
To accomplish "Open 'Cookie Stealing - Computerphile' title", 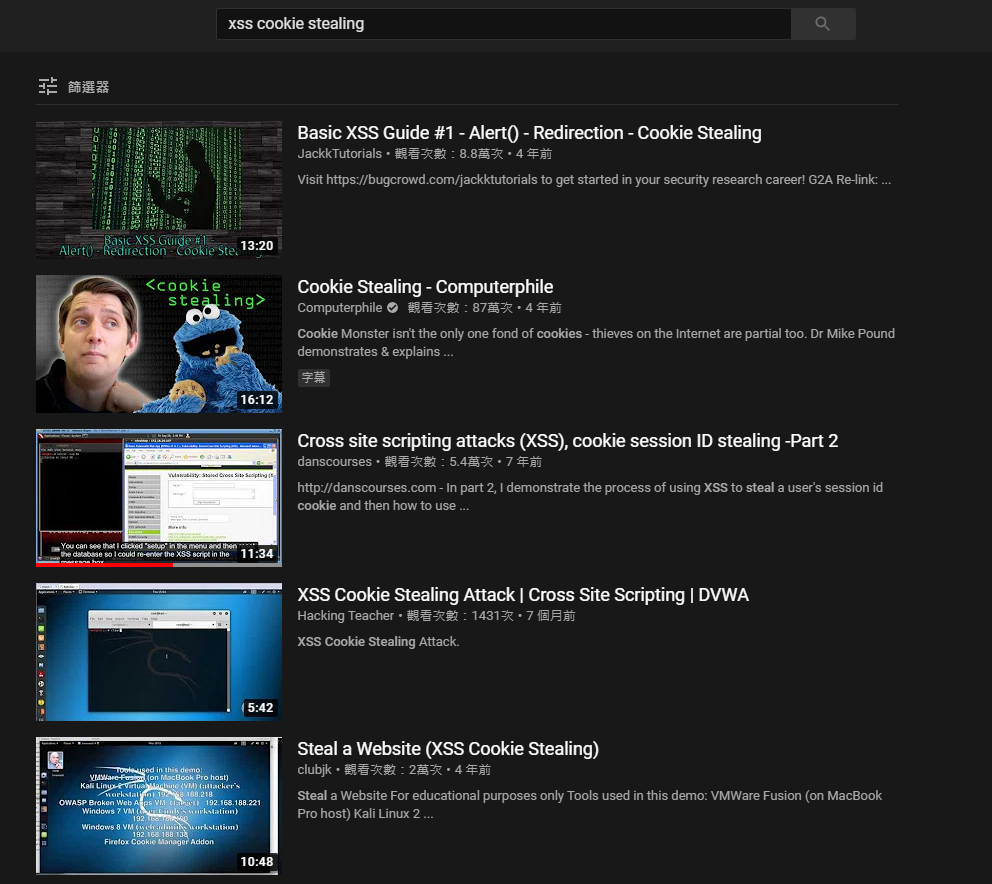I will [x=425, y=287].
